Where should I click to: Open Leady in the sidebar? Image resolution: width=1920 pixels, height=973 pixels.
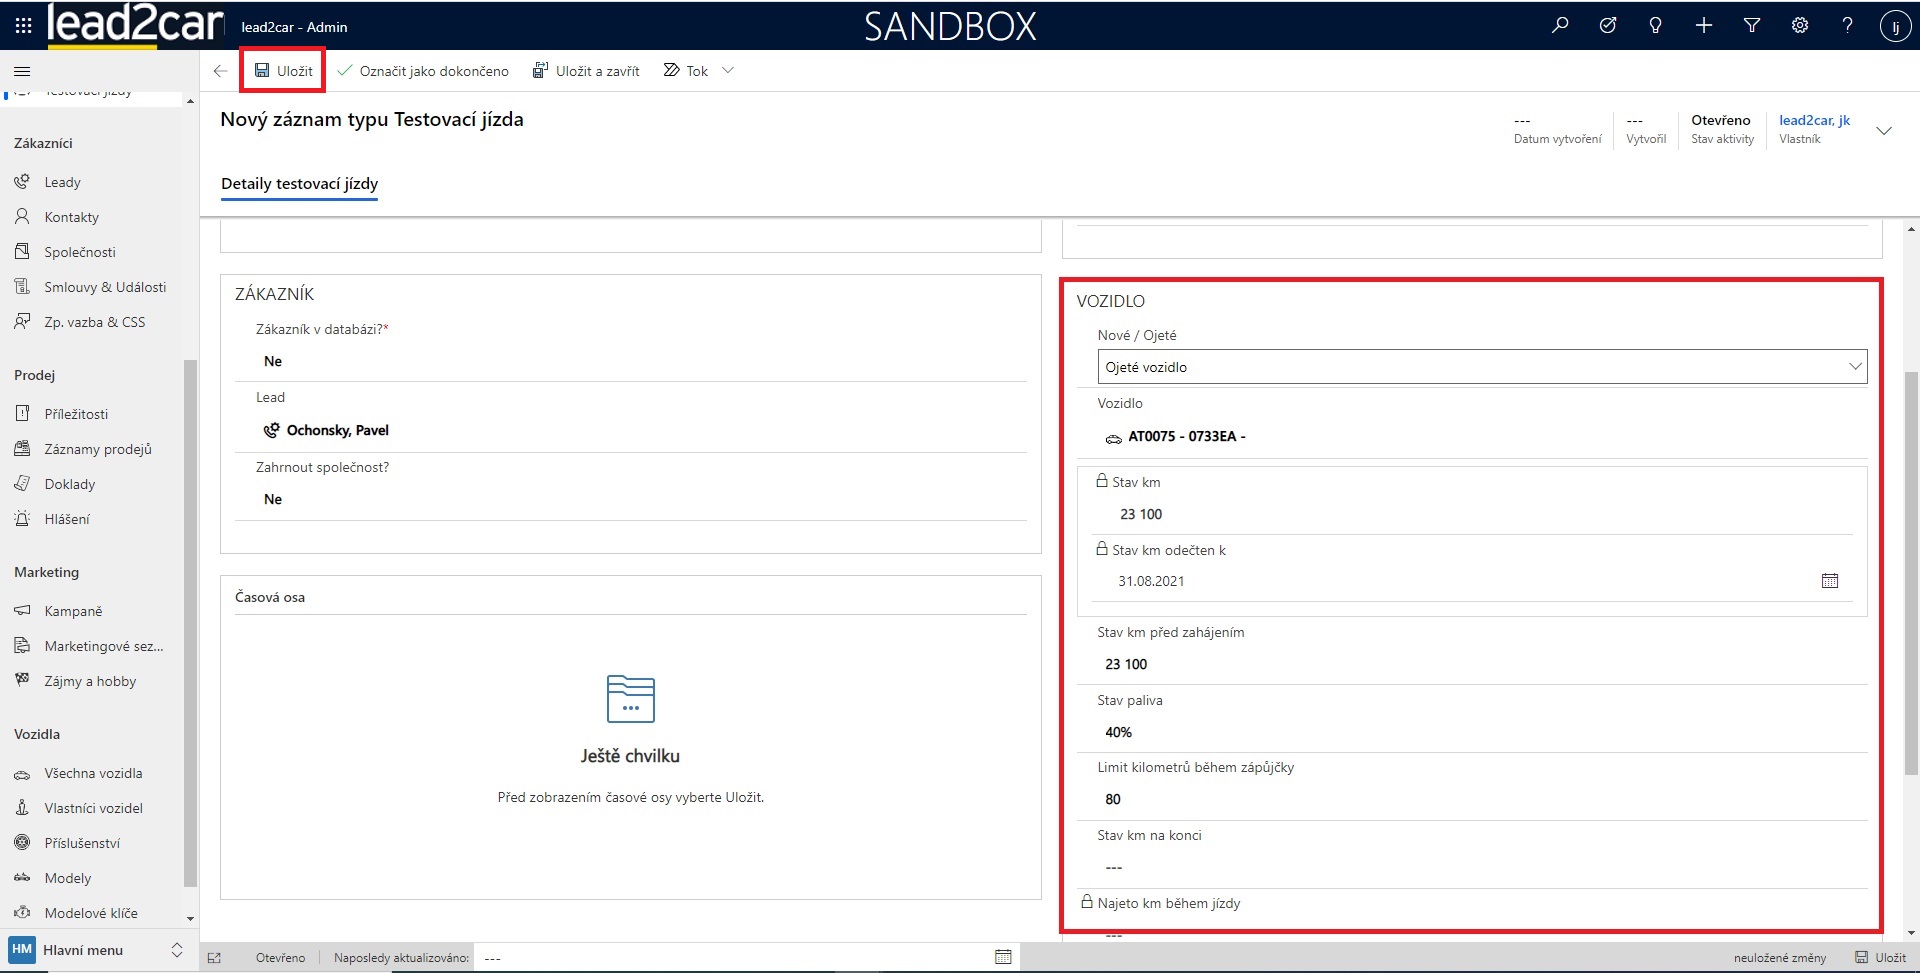click(62, 182)
